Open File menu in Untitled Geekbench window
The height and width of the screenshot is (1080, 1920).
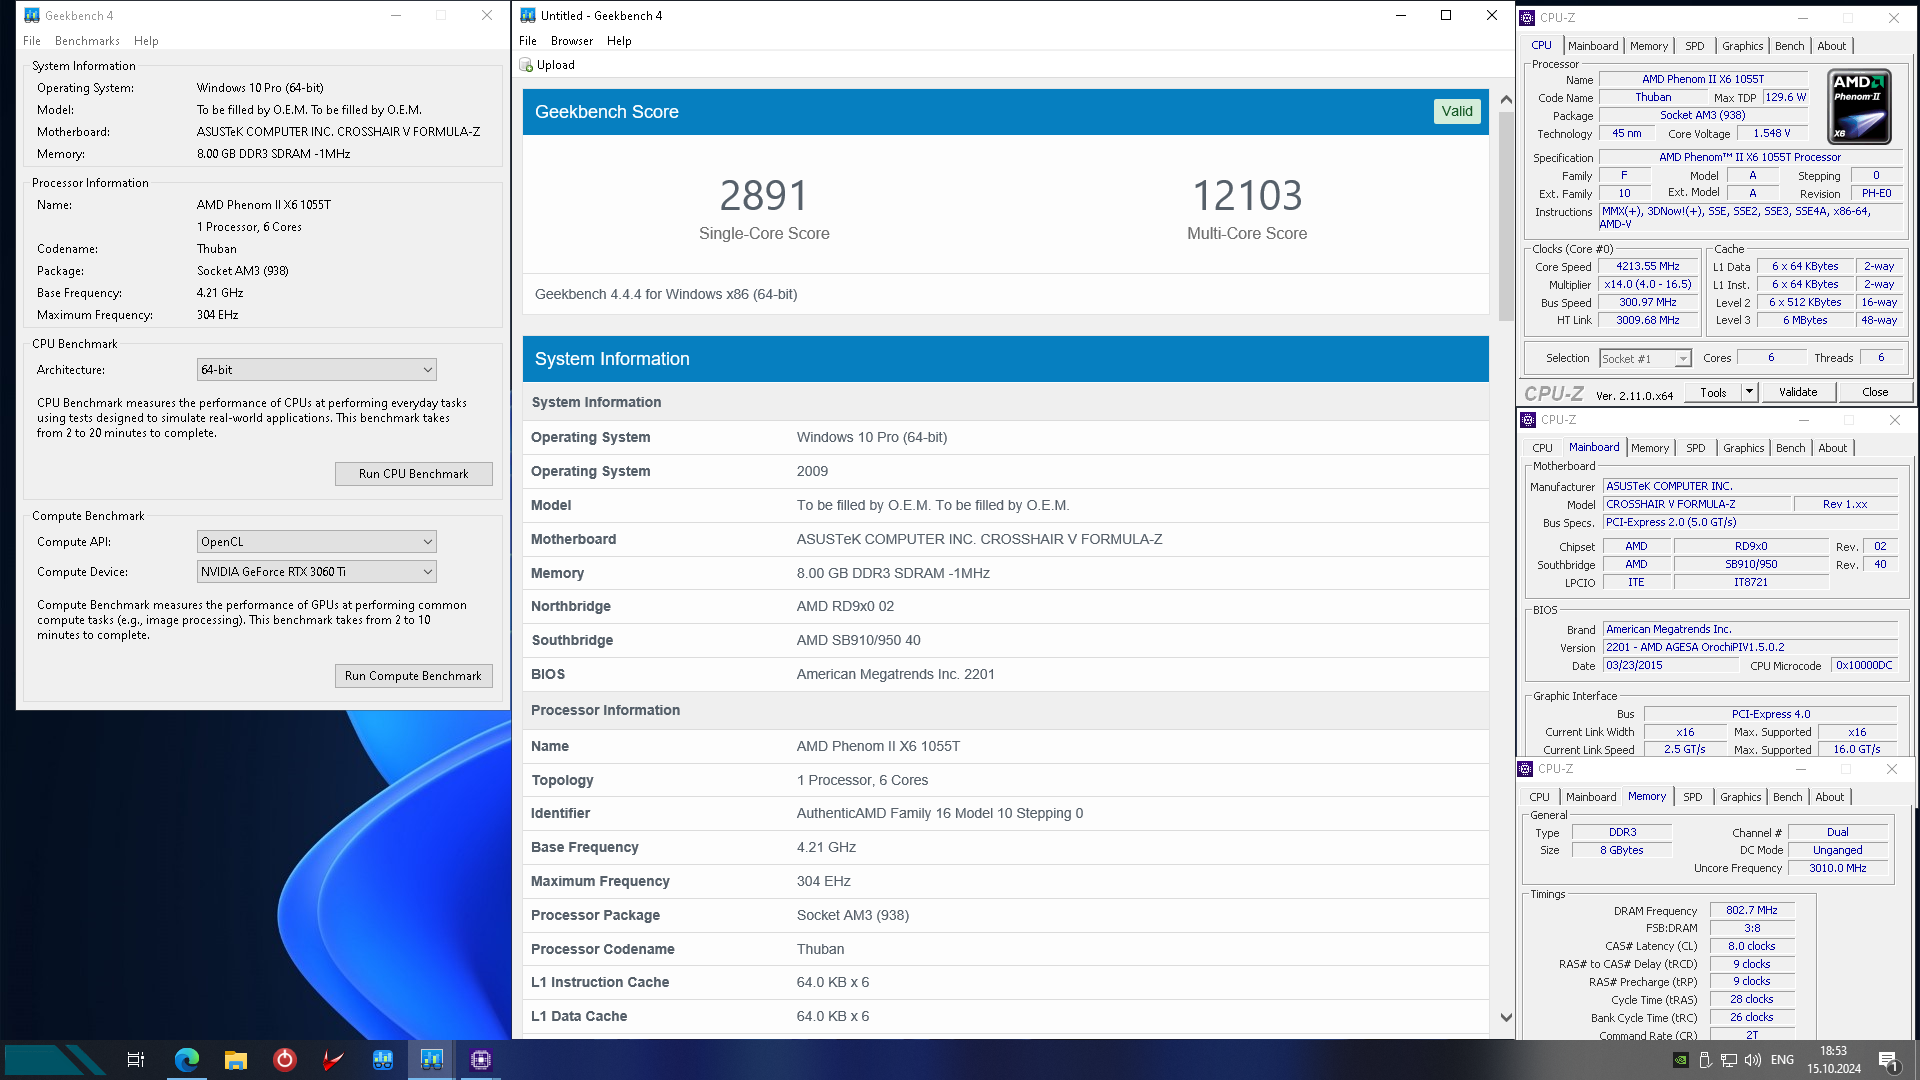(x=528, y=41)
